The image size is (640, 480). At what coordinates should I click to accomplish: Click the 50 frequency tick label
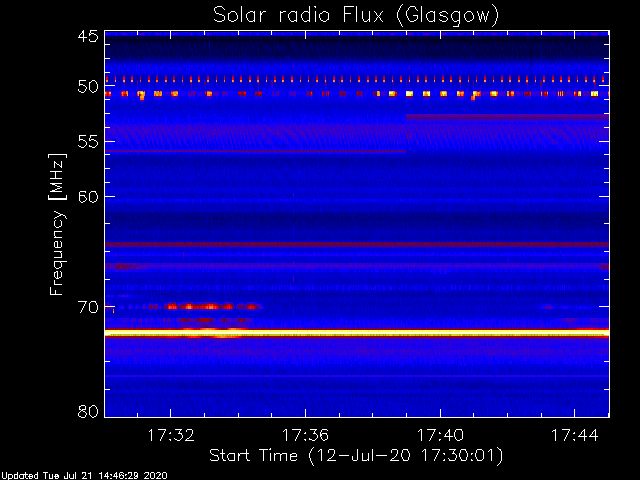[88, 87]
